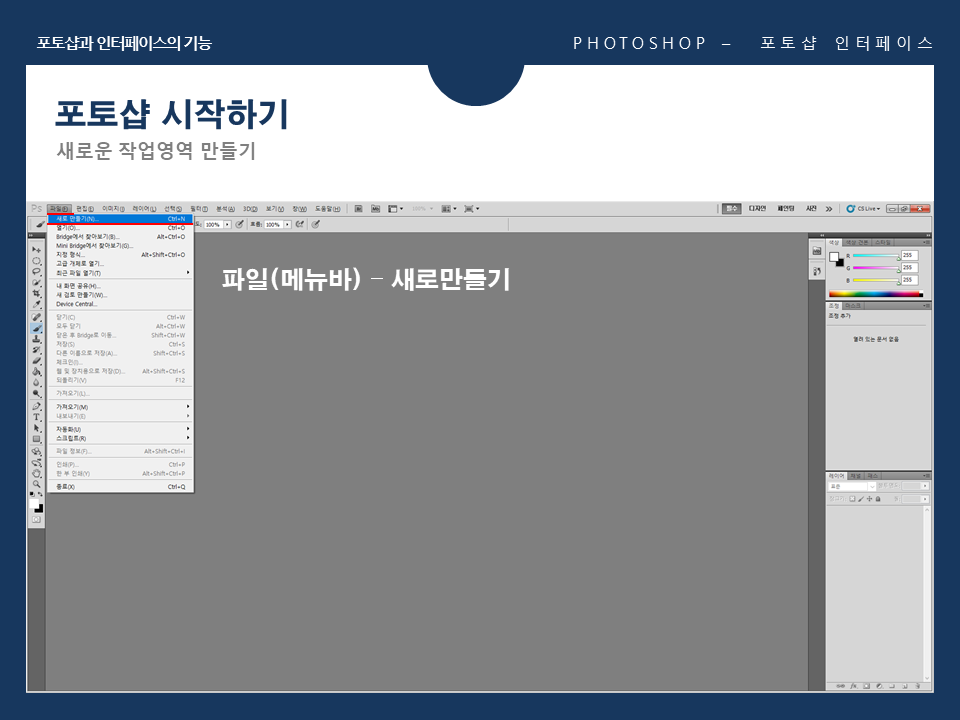
Task: Open the blend mode dropdown in Layers
Action: pyautogui.click(x=852, y=486)
